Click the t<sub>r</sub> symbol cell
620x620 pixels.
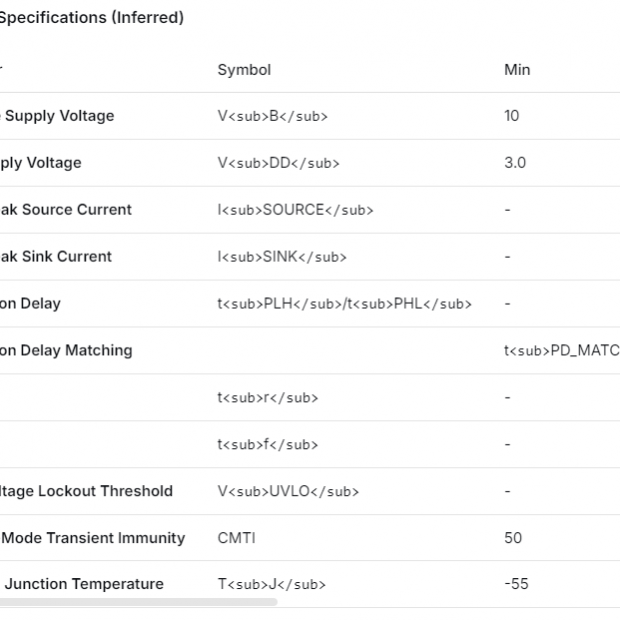pos(267,398)
